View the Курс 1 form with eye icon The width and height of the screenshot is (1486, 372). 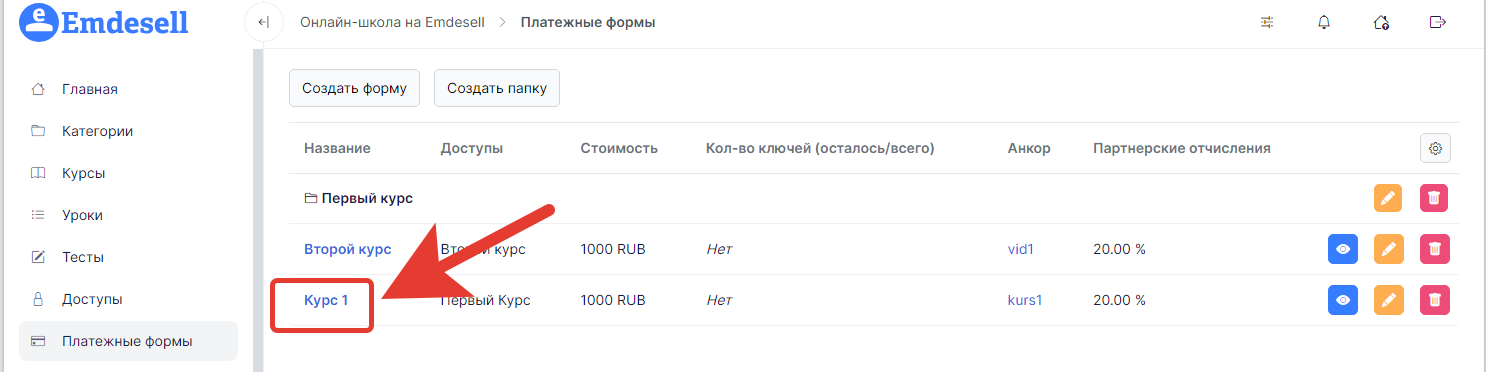click(x=1343, y=299)
